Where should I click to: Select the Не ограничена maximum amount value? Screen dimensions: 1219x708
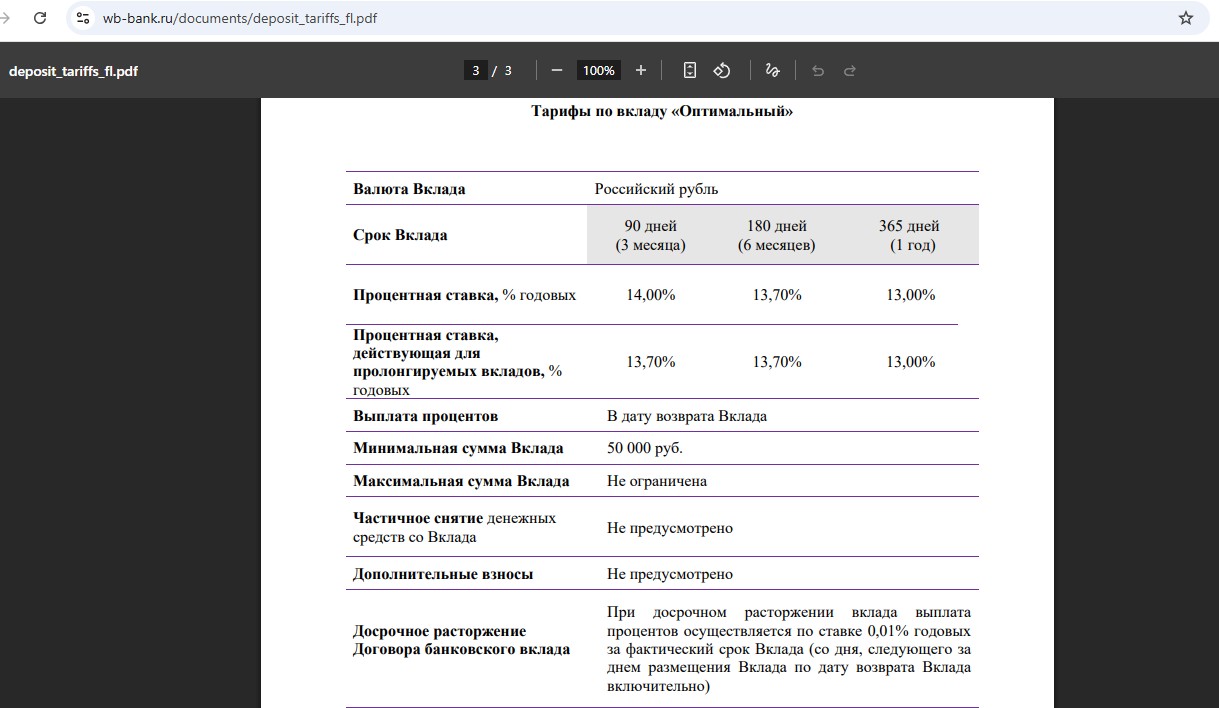click(x=657, y=481)
